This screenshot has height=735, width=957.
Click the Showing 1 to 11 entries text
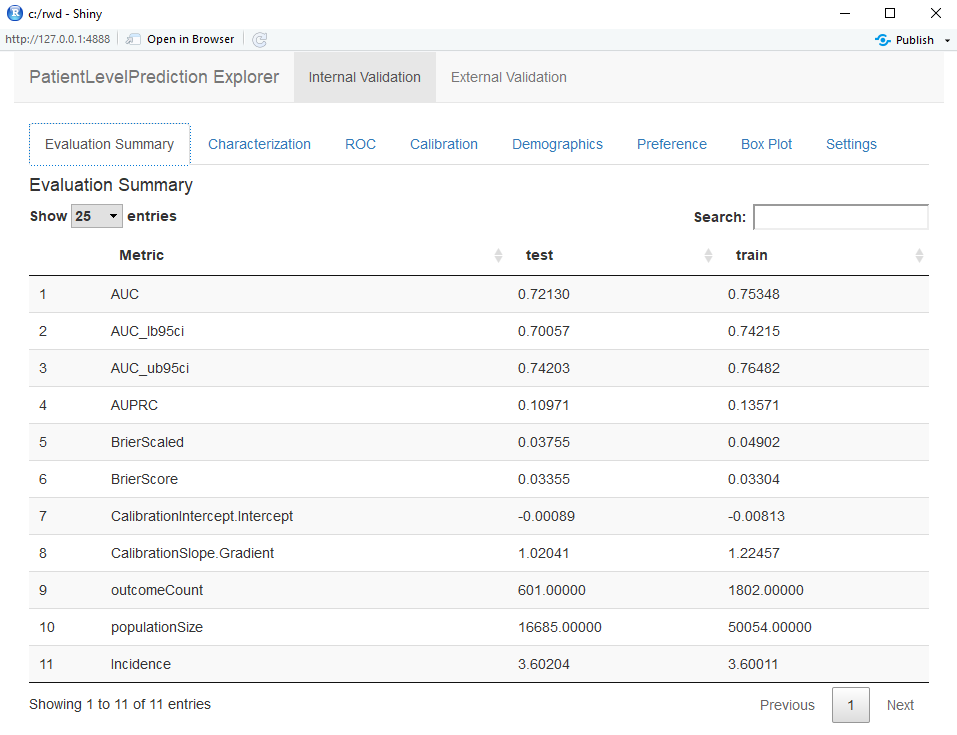click(120, 704)
